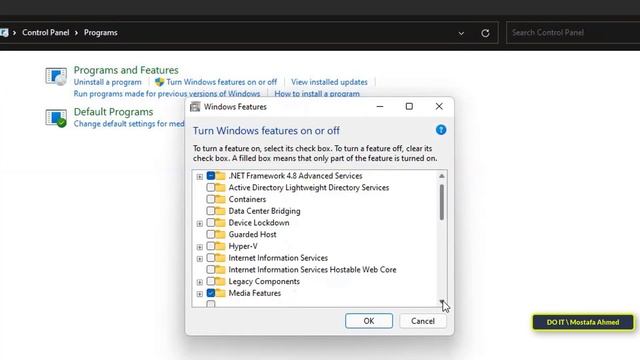Close the Windows Features dialog
This screenshot has width=640, height=360.
click(x=439, y=107)
